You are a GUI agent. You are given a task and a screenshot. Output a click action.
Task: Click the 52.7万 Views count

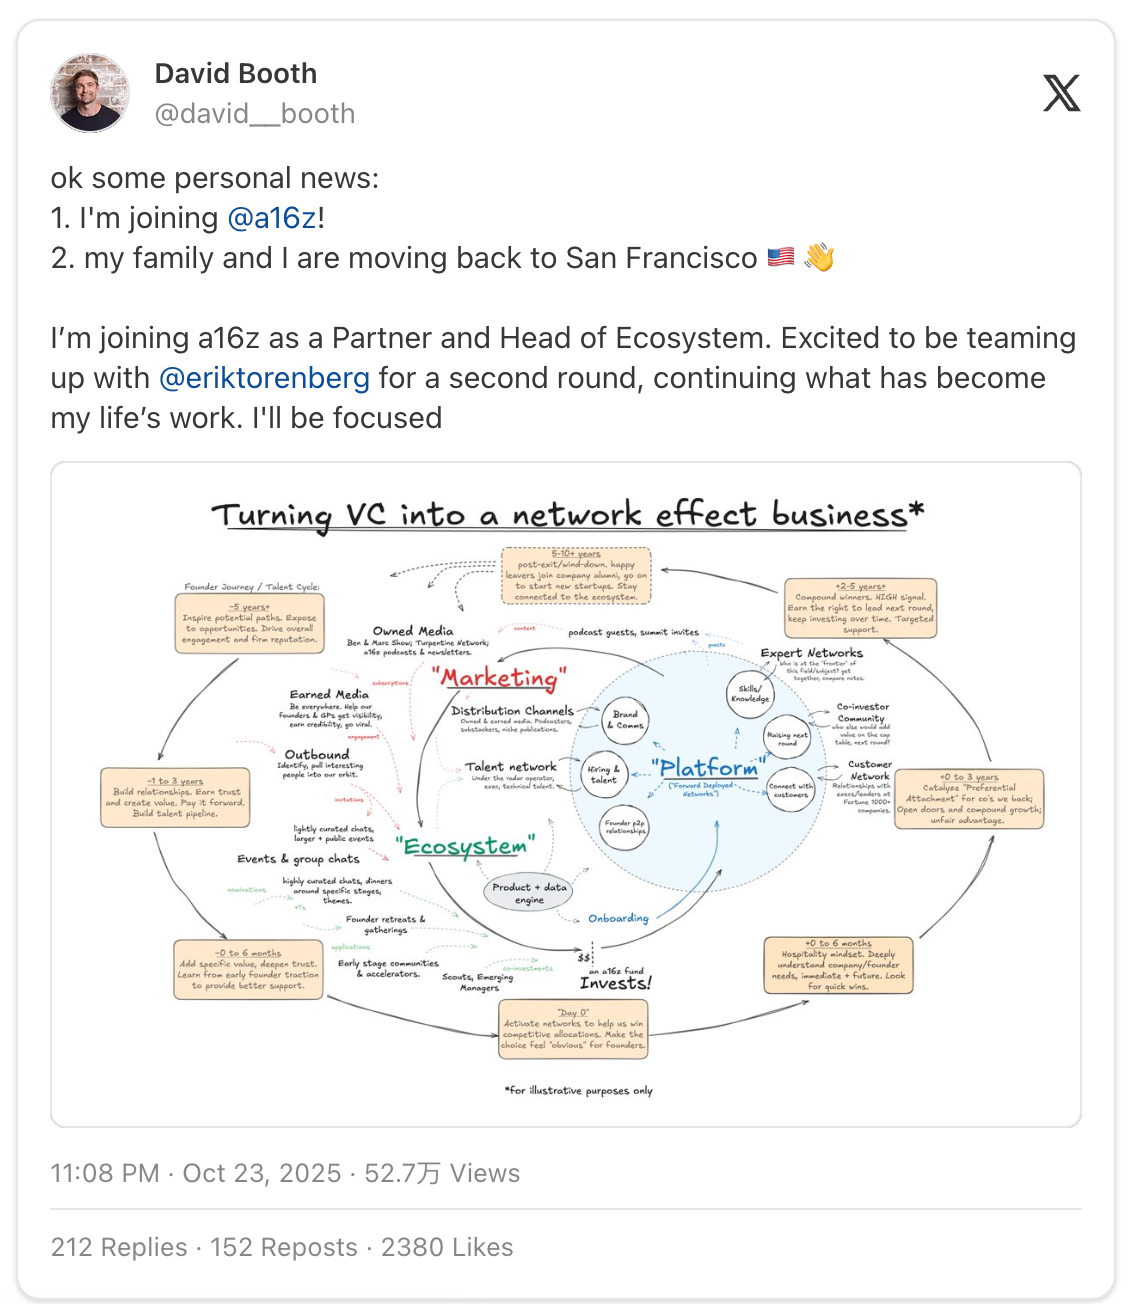442,1173
